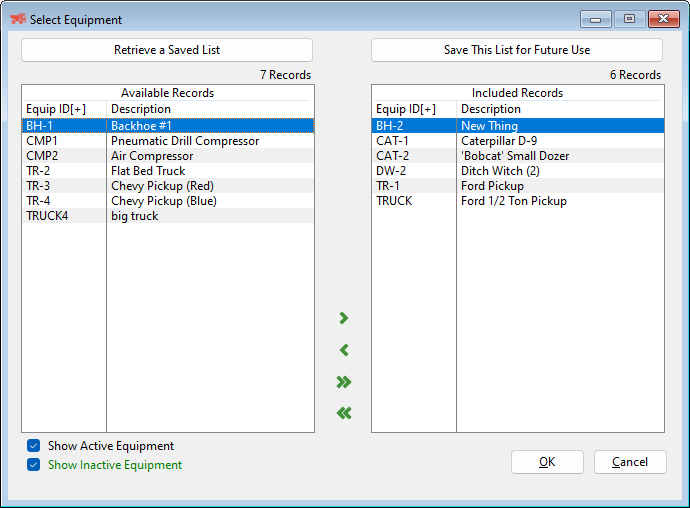
Task: Sort Available Records by Equip ID header
Action: click(57, 109)
